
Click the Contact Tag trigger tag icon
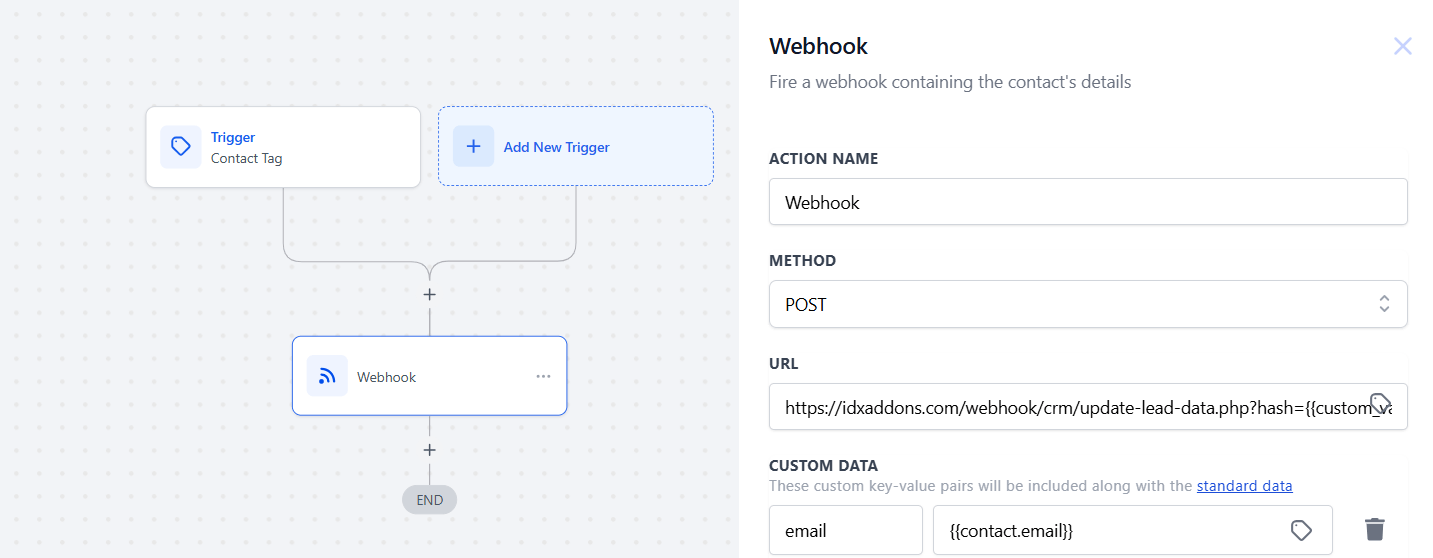(181, 147)
